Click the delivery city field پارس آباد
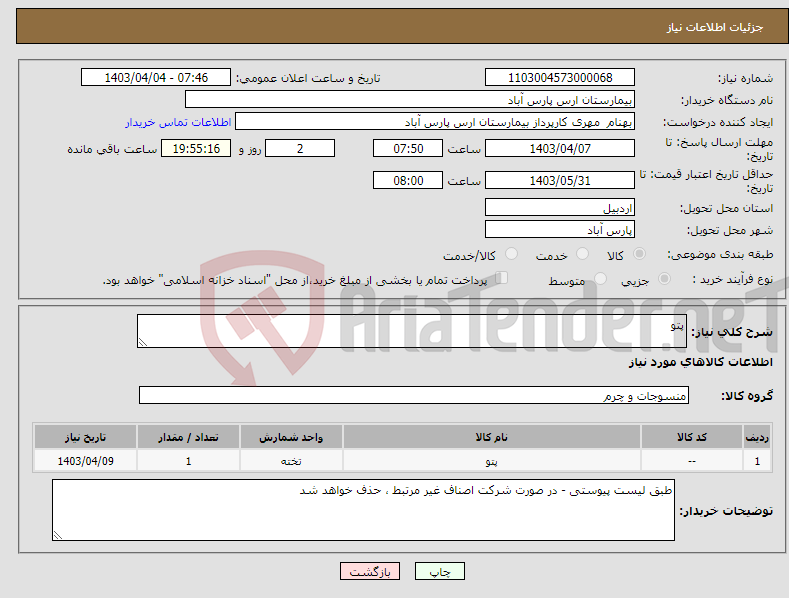789x598 pixels. click(560, 230)
